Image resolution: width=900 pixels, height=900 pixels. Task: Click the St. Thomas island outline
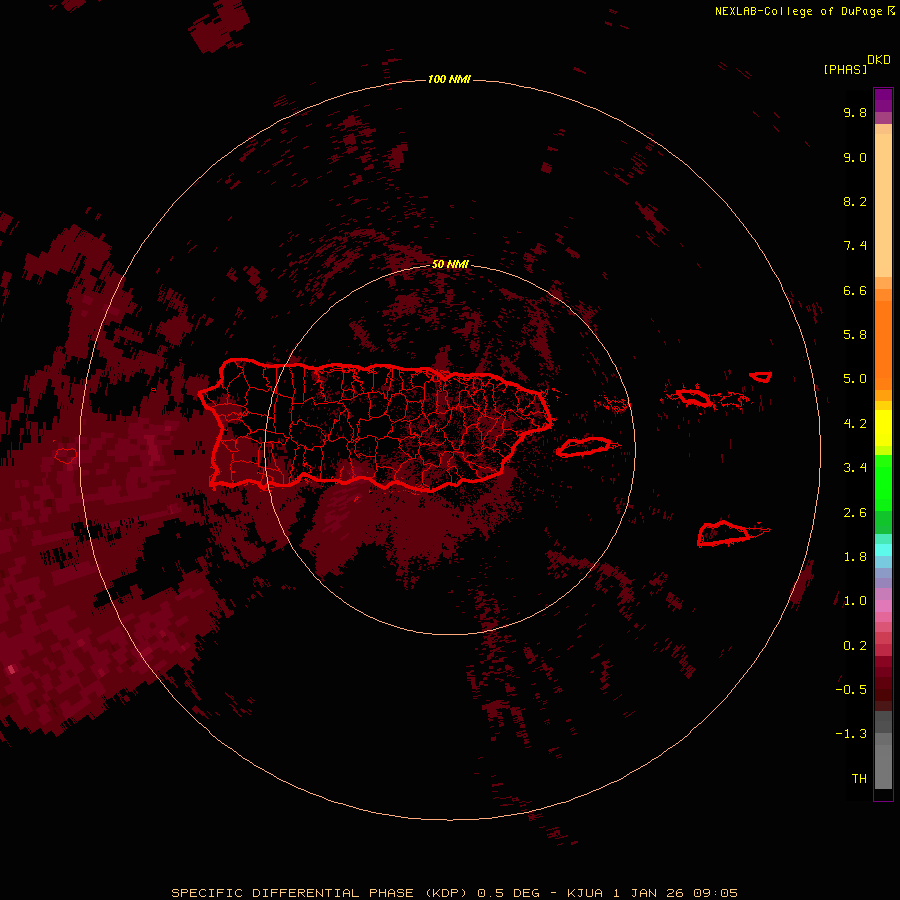point(693,397)
